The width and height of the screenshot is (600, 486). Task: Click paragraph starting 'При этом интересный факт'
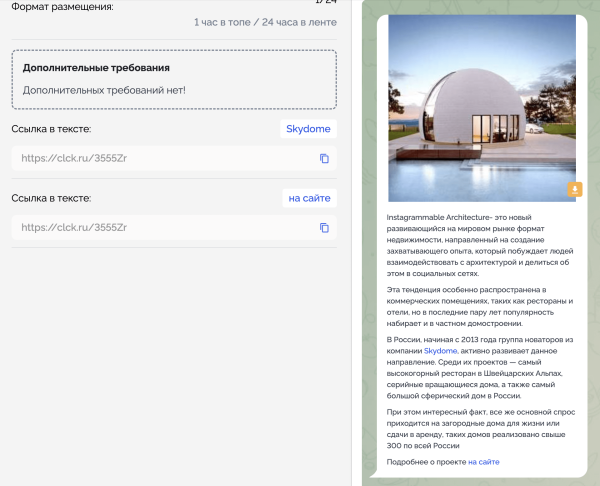[481, 429]
